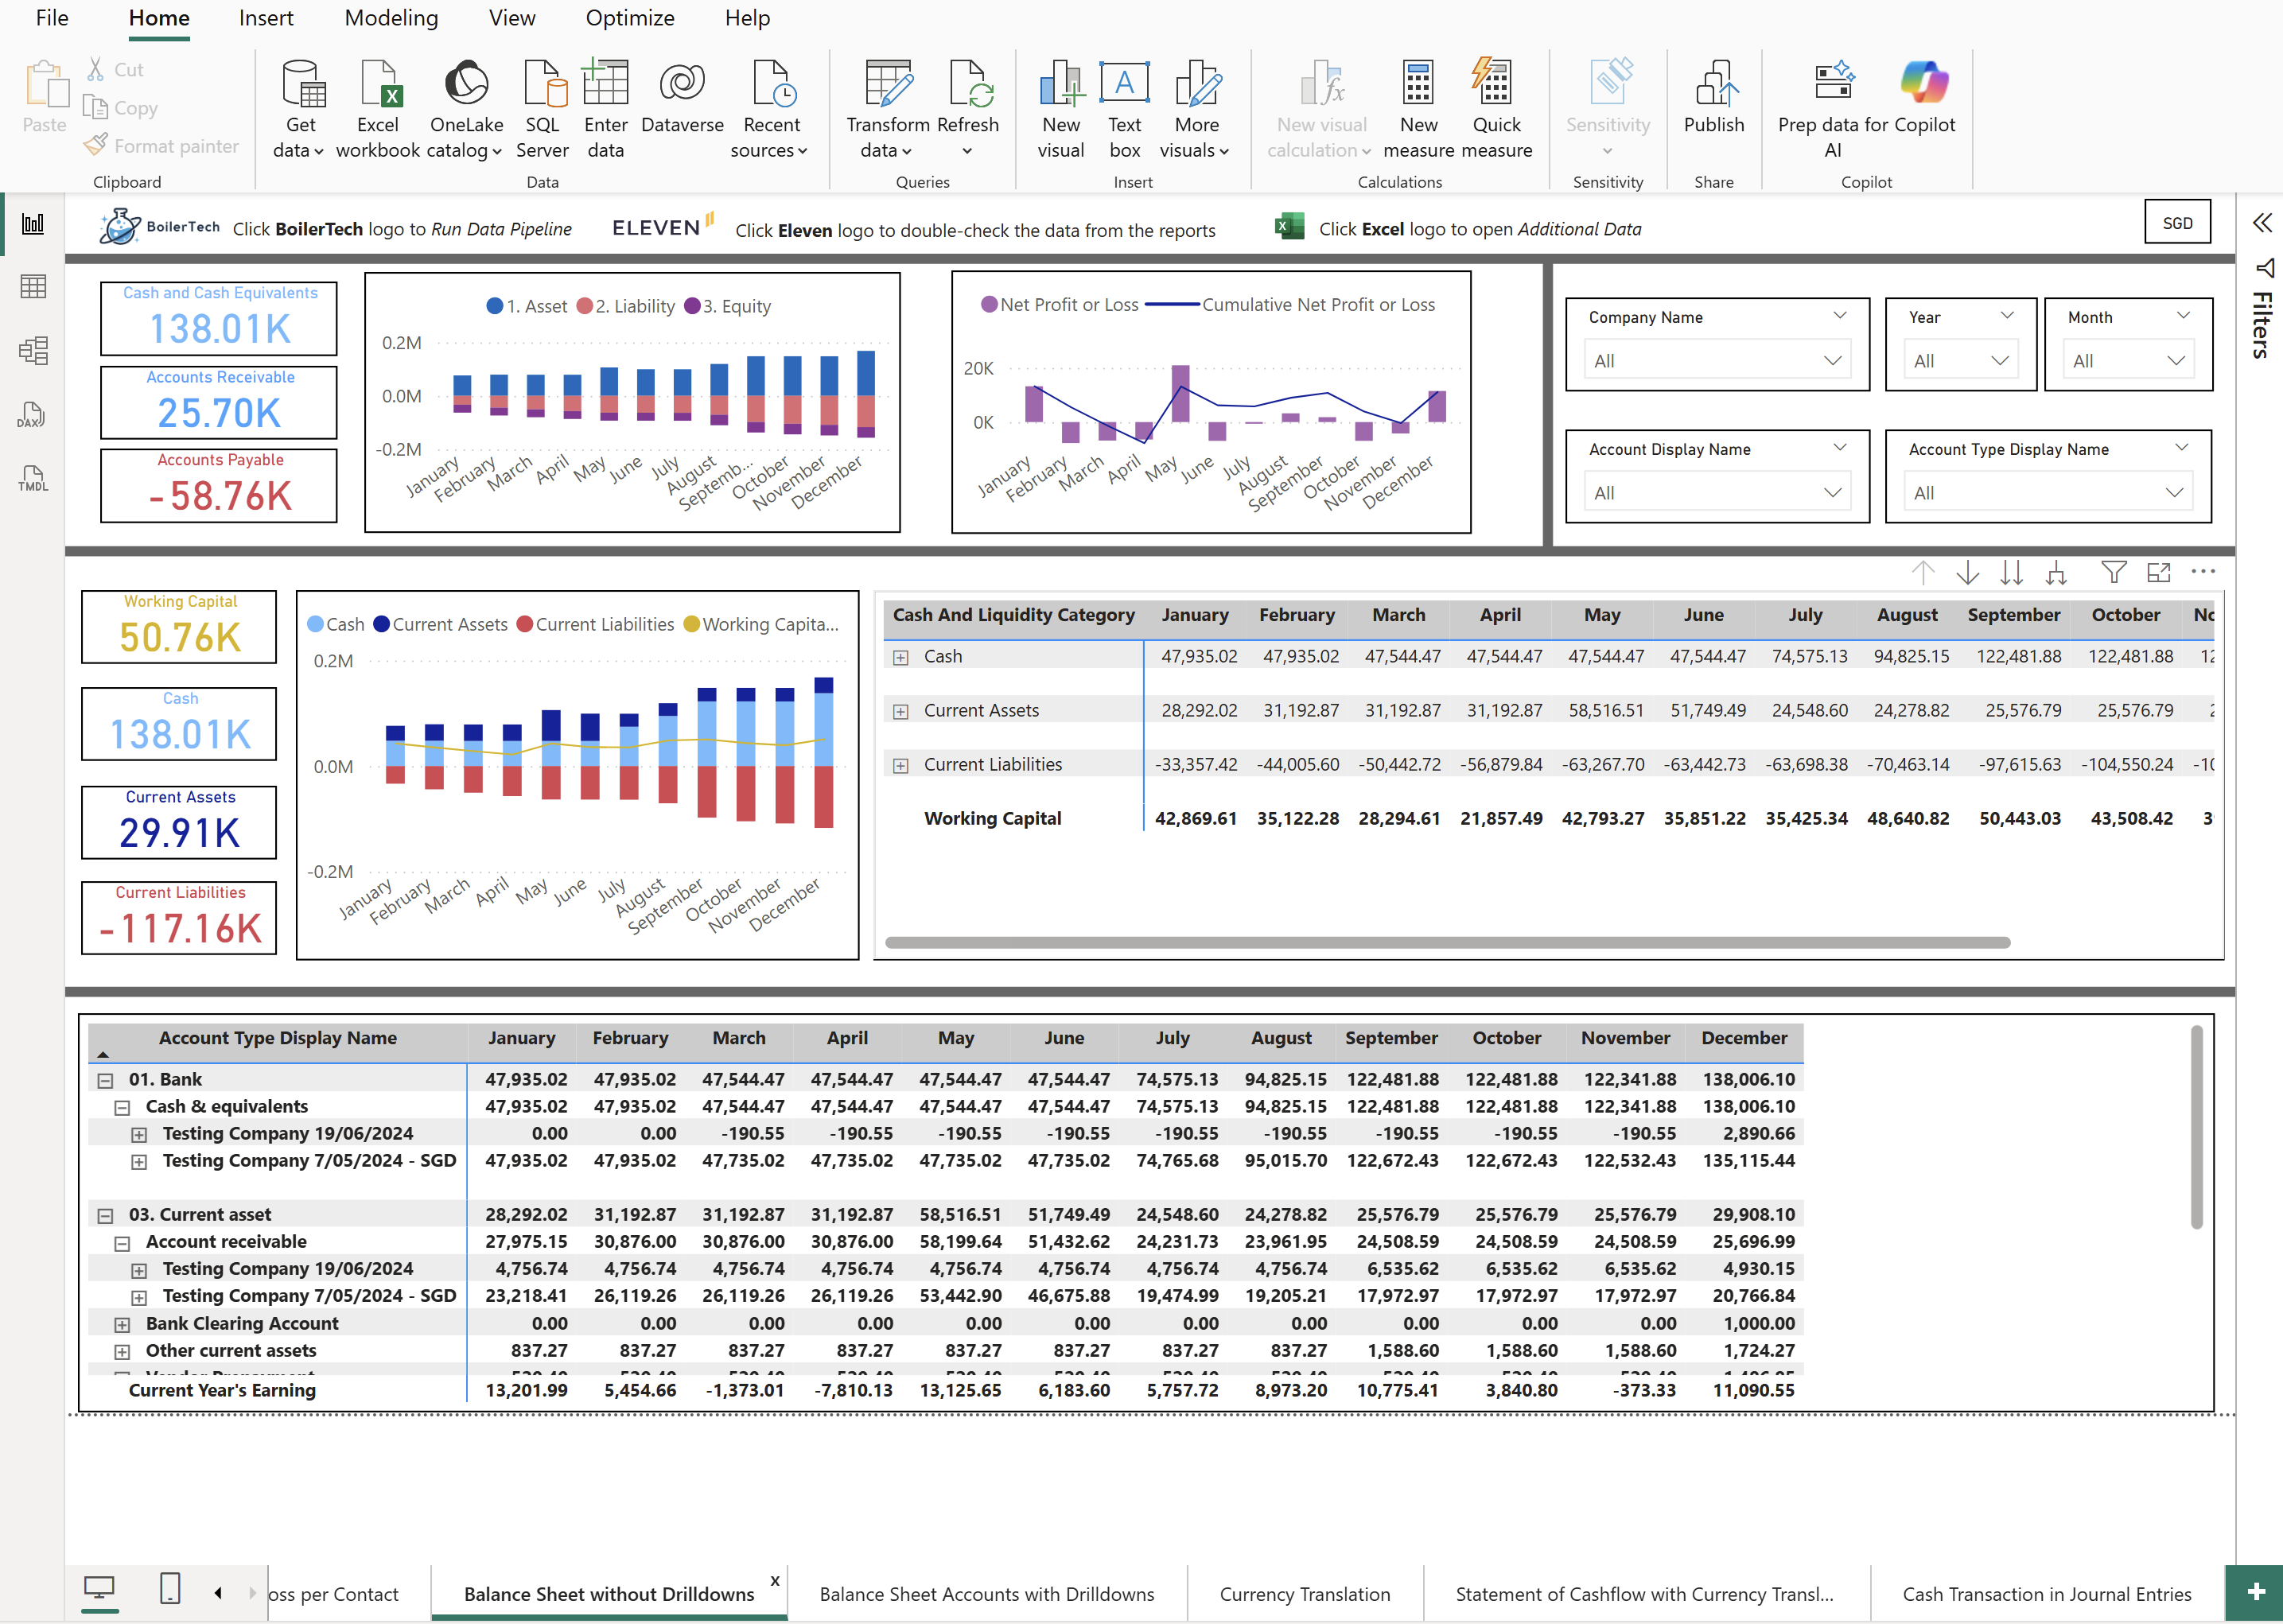Open DAX query view in sidebar

pyautogui.click(x=32, y=415)
